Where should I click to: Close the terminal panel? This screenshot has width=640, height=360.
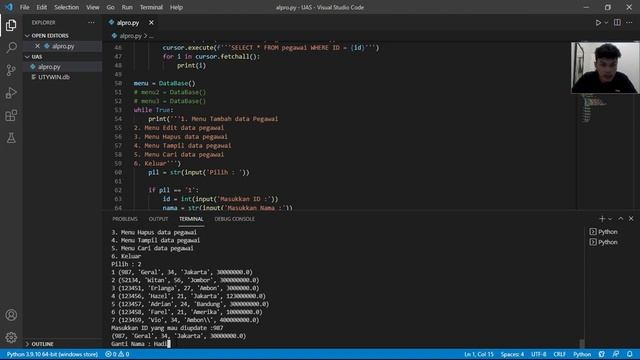(x=631, y=219)
